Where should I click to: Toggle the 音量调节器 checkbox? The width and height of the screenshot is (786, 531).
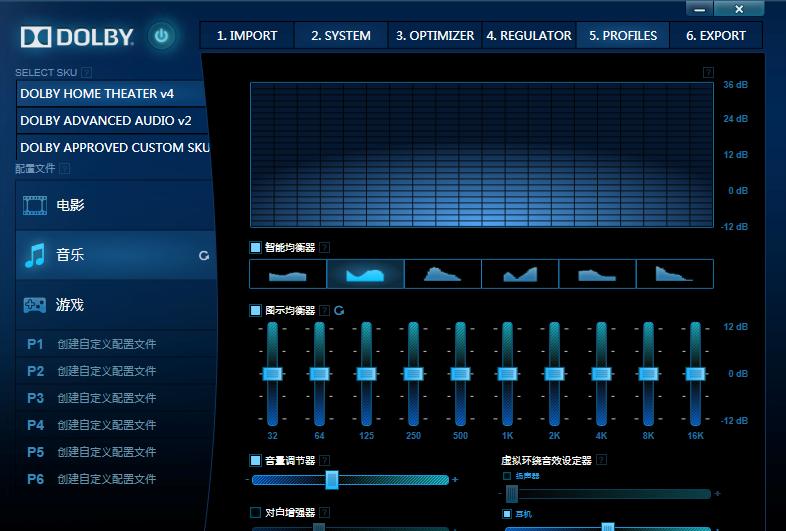pyautogui.click(x=255, y=460)
